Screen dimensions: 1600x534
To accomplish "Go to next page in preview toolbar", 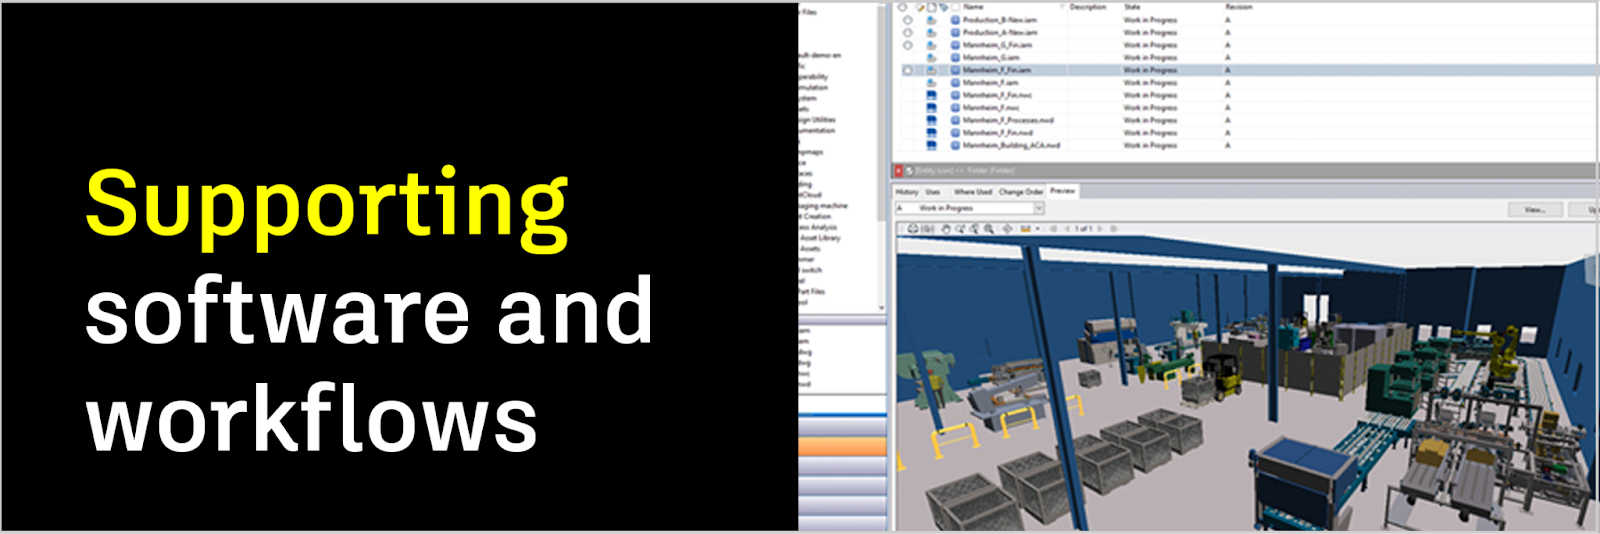I will click(x=1100, y=229).
